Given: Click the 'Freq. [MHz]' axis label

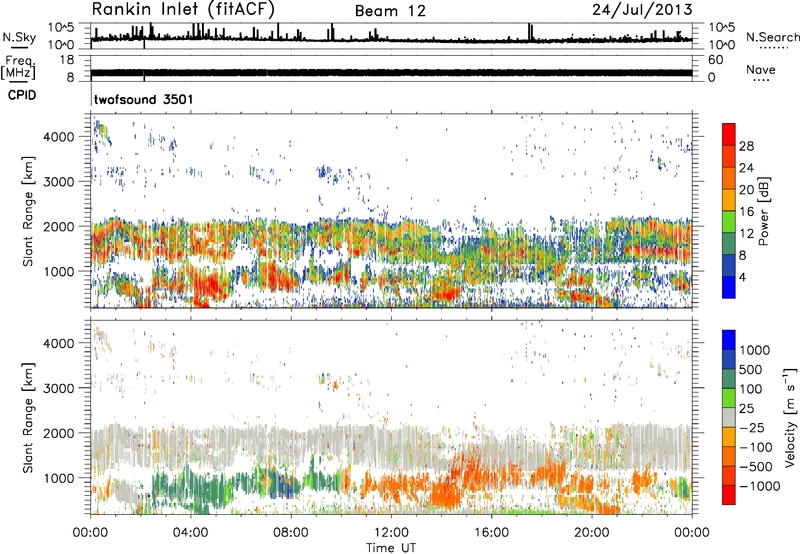Looking at the screenshot, I should 18,68.
